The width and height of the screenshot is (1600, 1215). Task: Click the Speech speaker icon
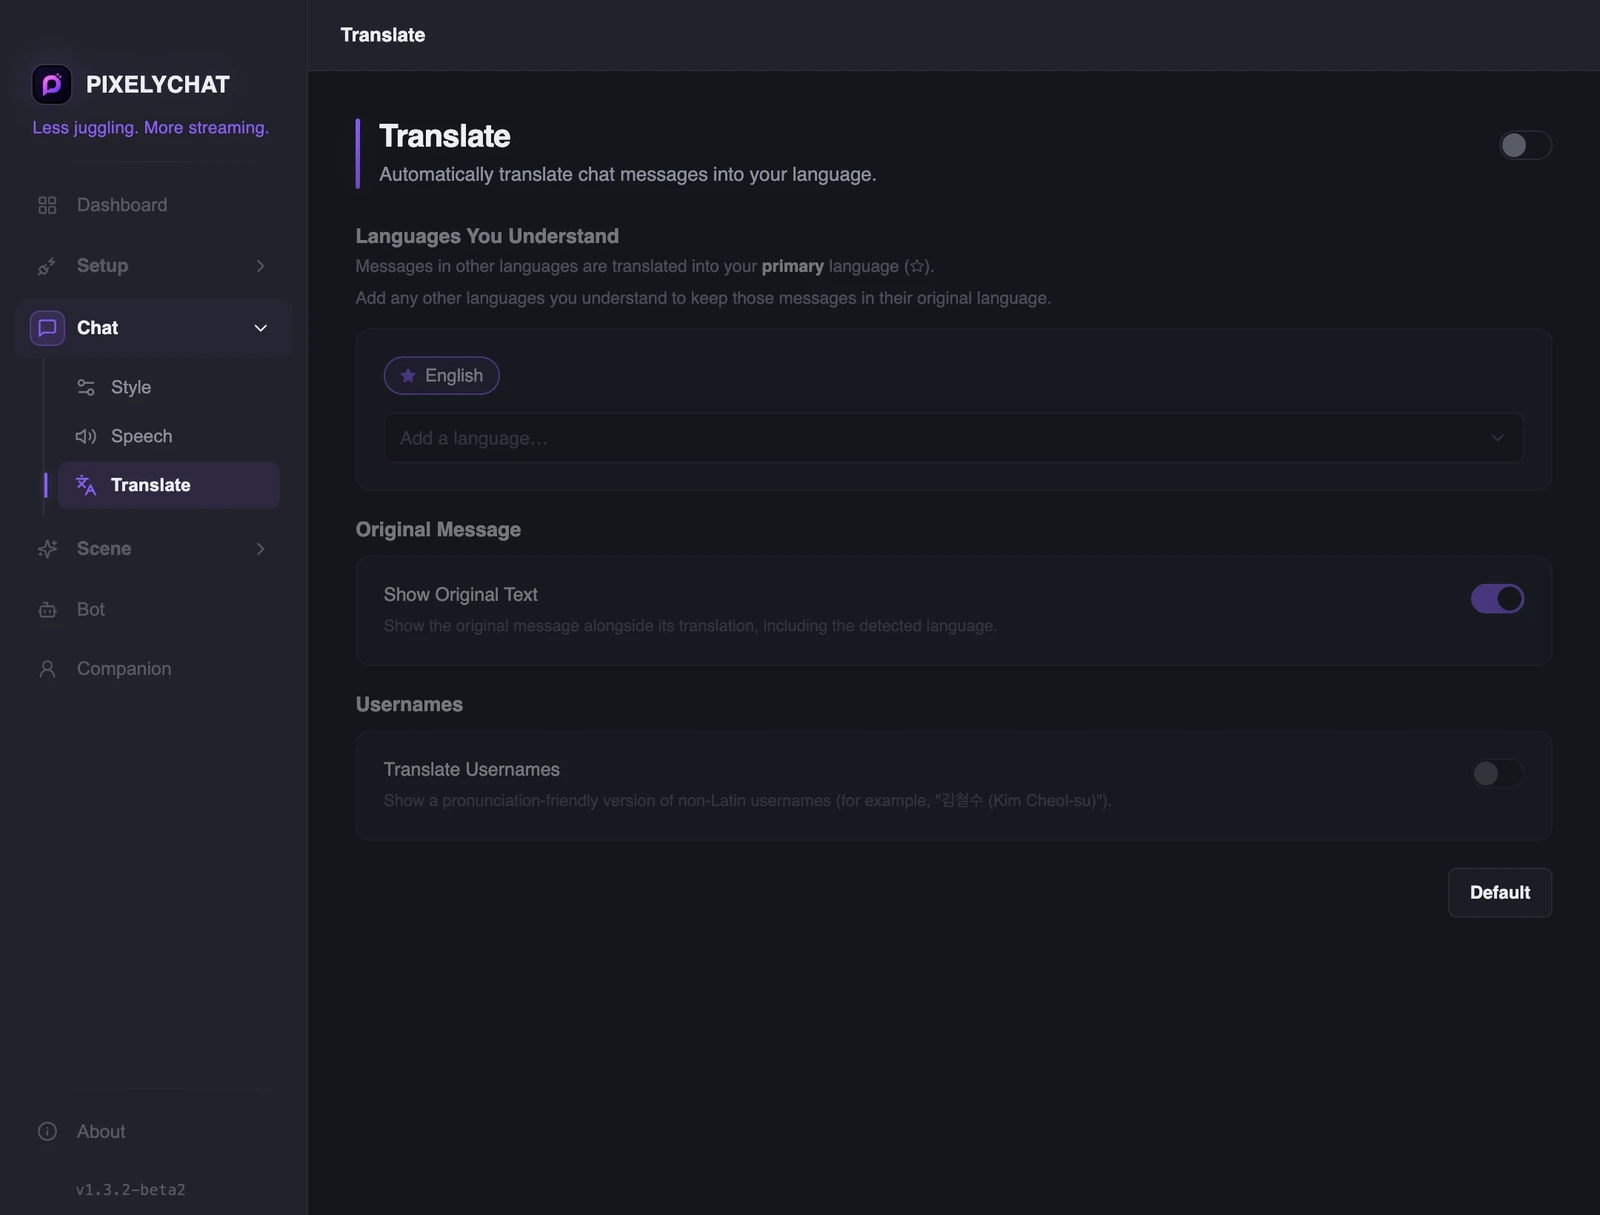click(86, 436)
